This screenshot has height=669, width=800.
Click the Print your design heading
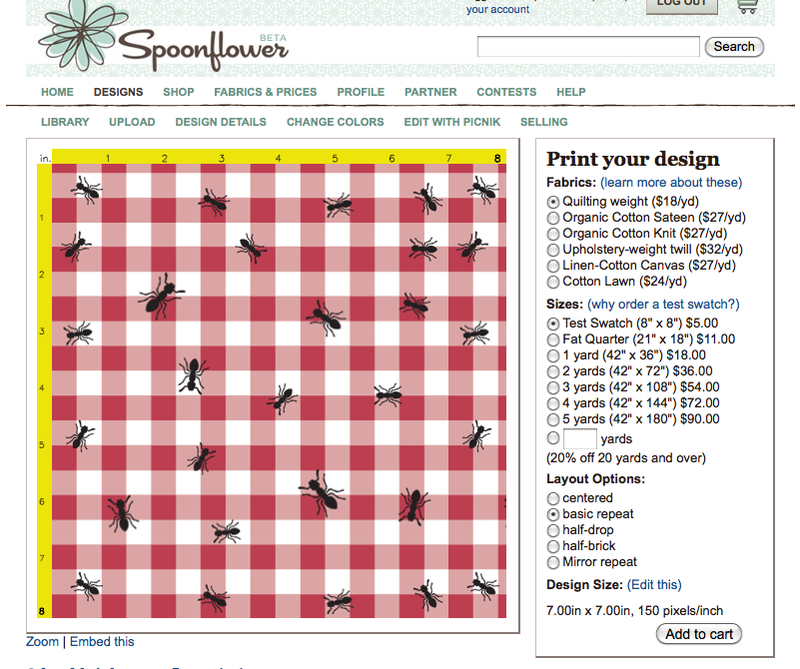[633, 159]
